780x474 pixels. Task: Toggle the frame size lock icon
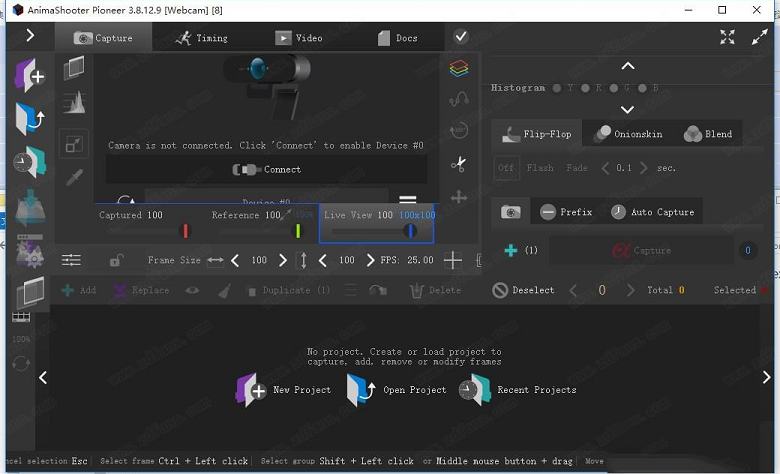point(116,260)
